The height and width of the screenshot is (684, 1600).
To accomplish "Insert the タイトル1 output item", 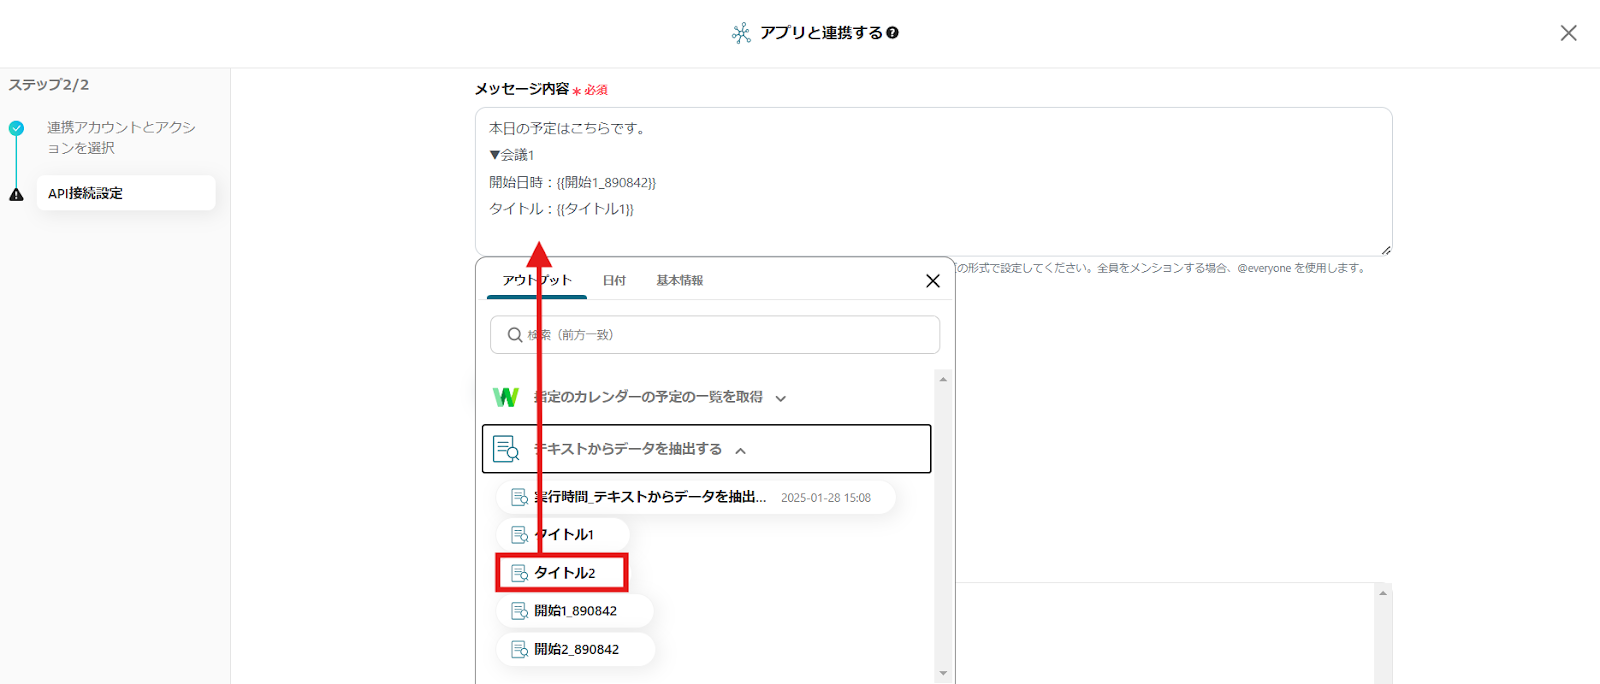I will (563, 535).
